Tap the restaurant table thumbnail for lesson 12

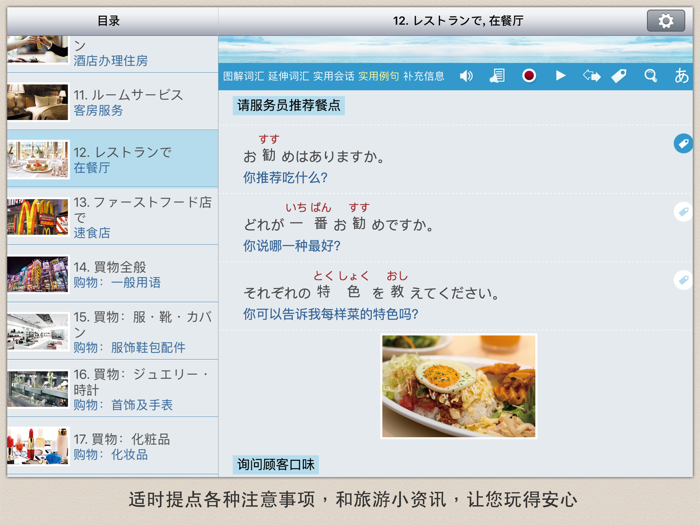[x=38, y=159]
